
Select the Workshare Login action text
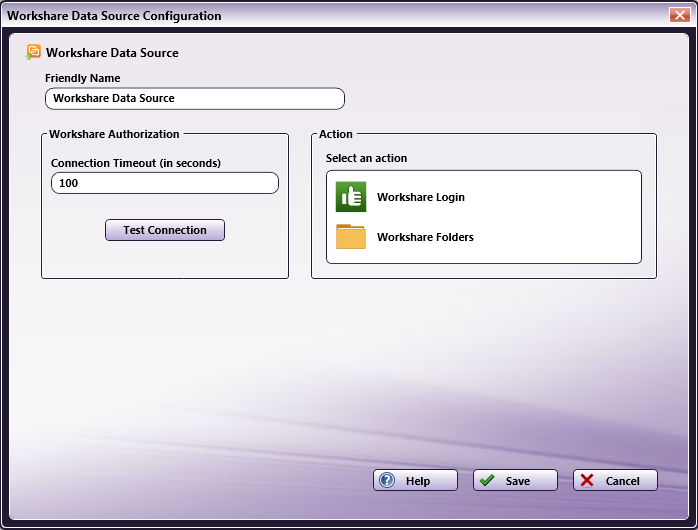421,197
